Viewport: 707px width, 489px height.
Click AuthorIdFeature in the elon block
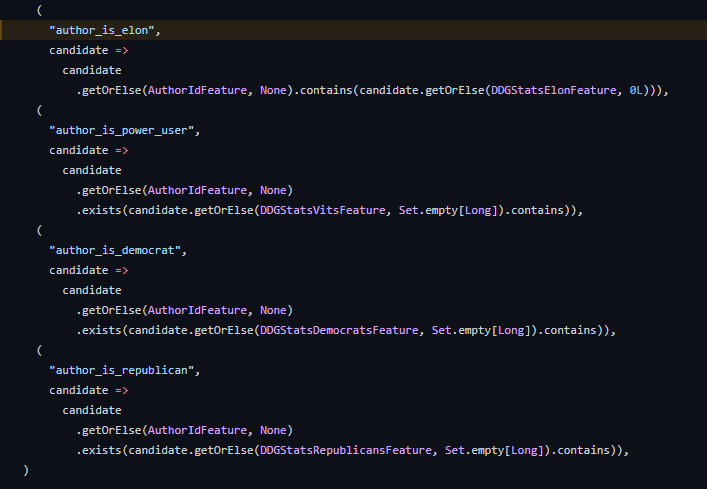pyautogui.click(x=197, y=90)
